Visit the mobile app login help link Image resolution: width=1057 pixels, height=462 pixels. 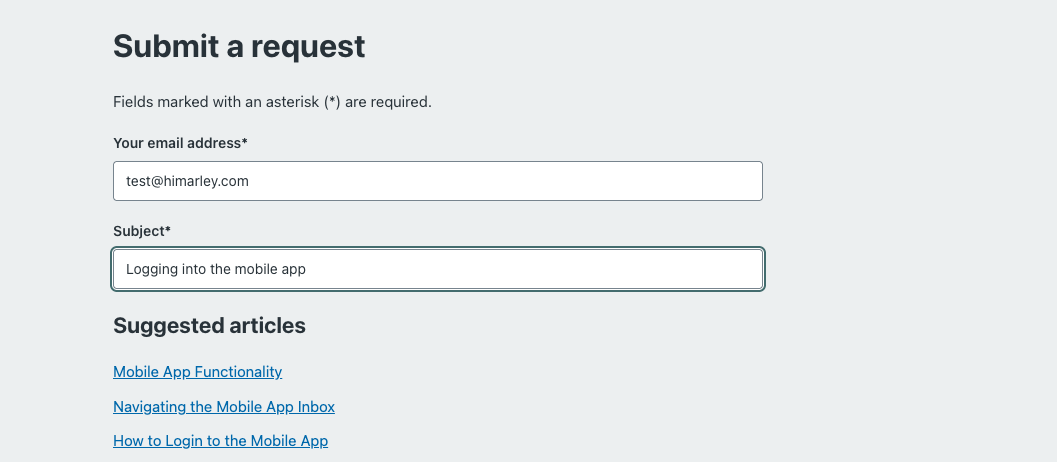click(x=220, y=441)
